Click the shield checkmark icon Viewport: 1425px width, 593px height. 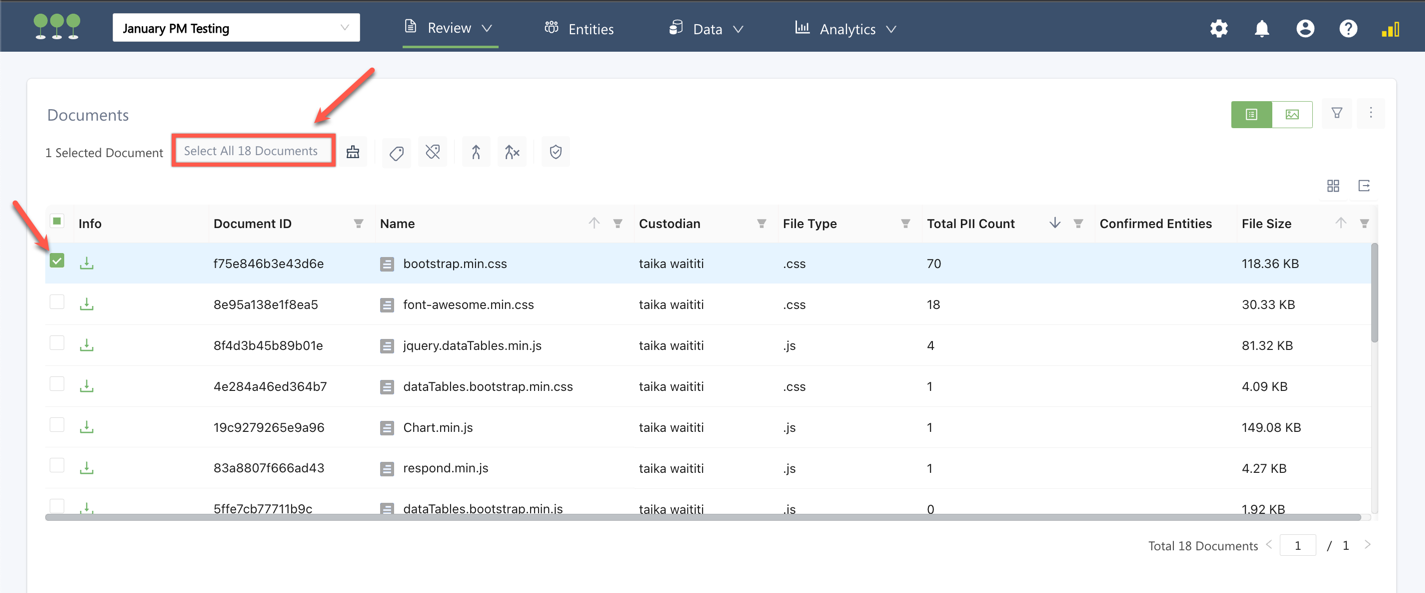tap(555, 152)
